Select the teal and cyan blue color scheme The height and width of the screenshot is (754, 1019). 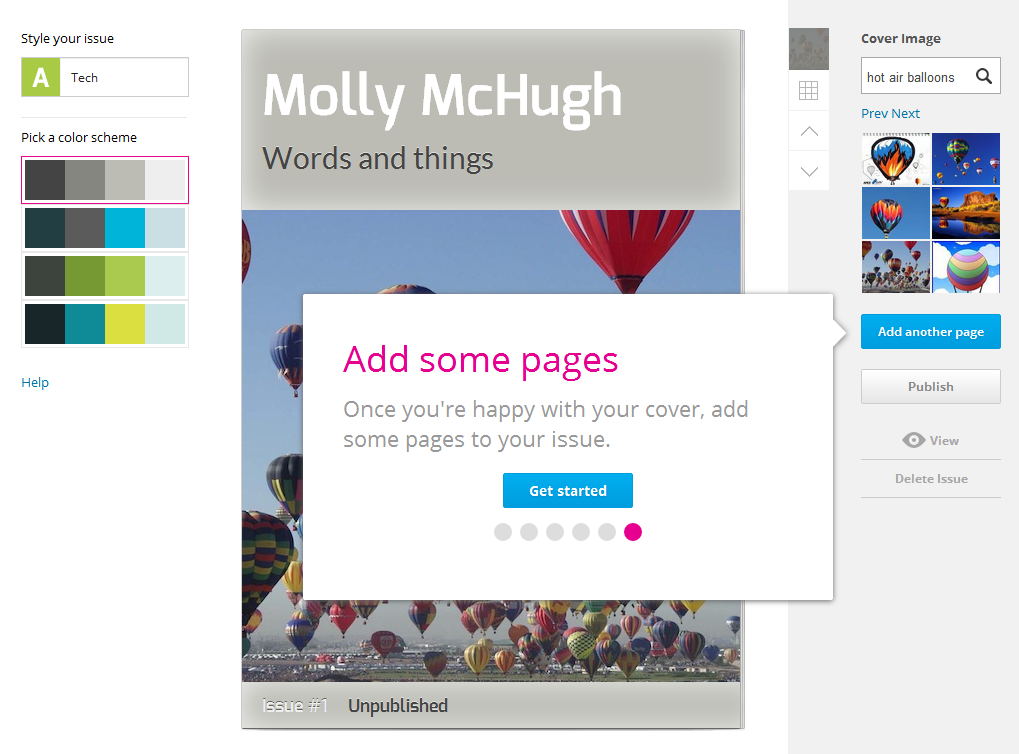click(x=105, y=228)
